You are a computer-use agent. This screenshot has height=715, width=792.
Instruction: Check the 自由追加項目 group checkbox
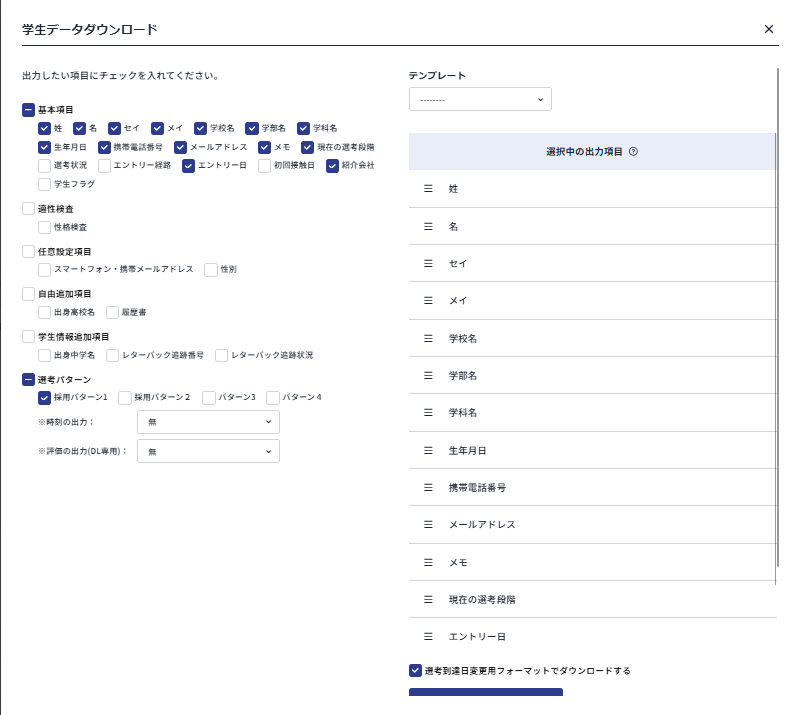coord(28,294)
